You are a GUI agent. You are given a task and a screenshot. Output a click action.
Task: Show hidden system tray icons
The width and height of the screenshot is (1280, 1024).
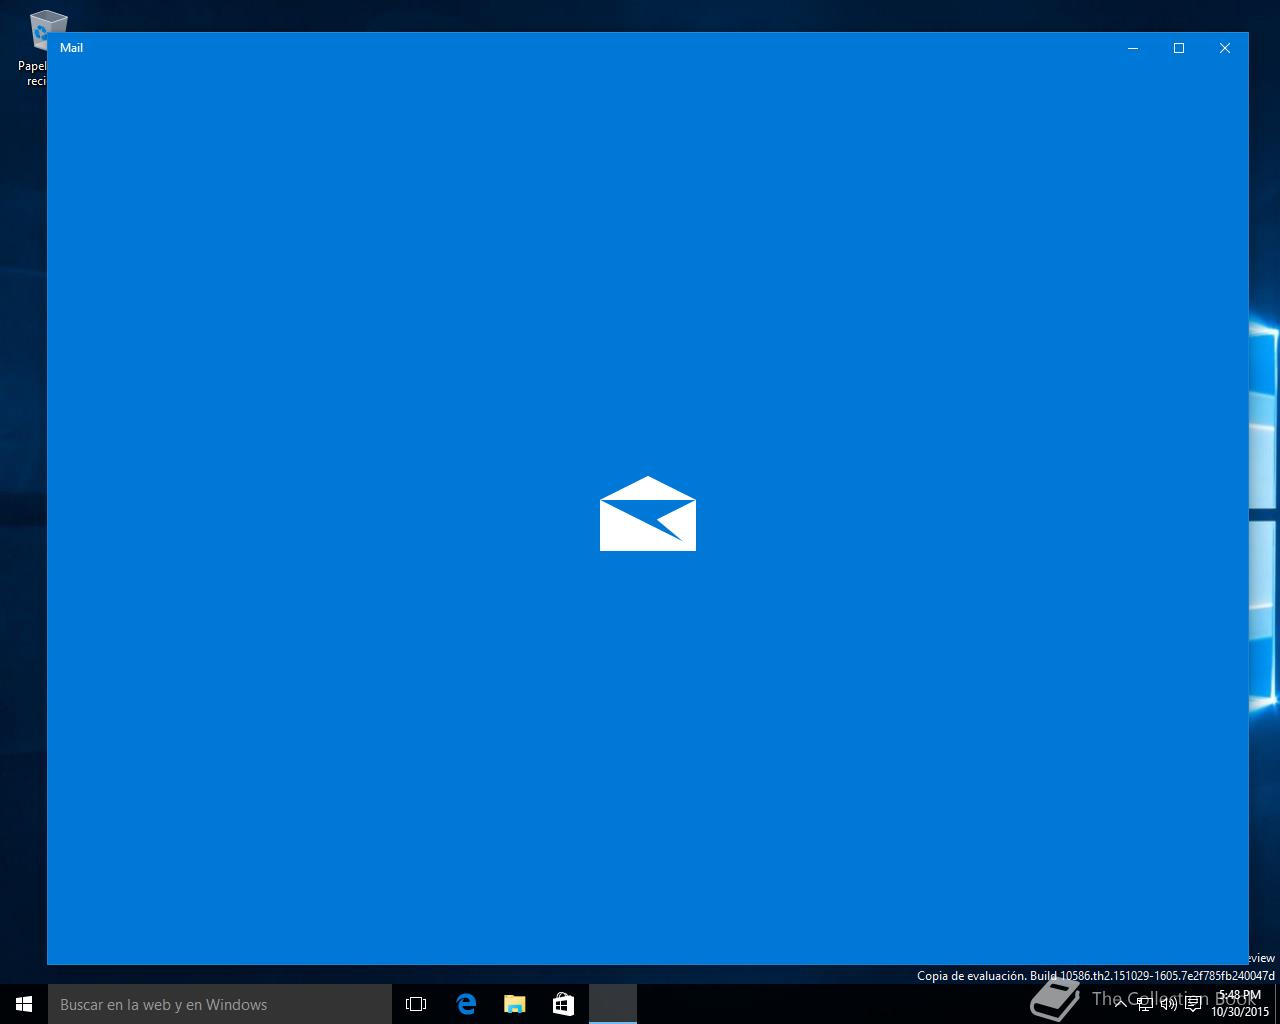(x=1120, y=1004)
